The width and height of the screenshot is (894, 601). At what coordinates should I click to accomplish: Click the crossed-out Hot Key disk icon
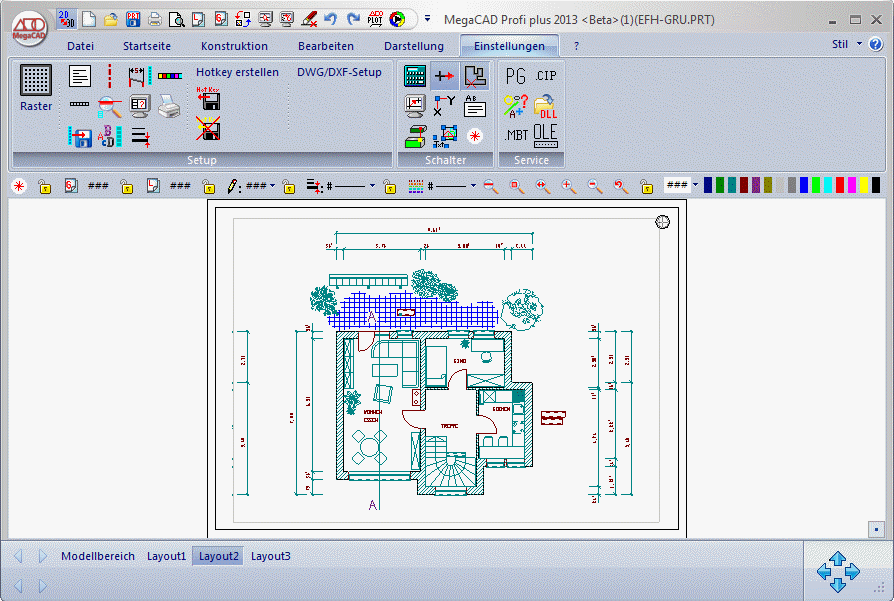[x=208, y=128]
